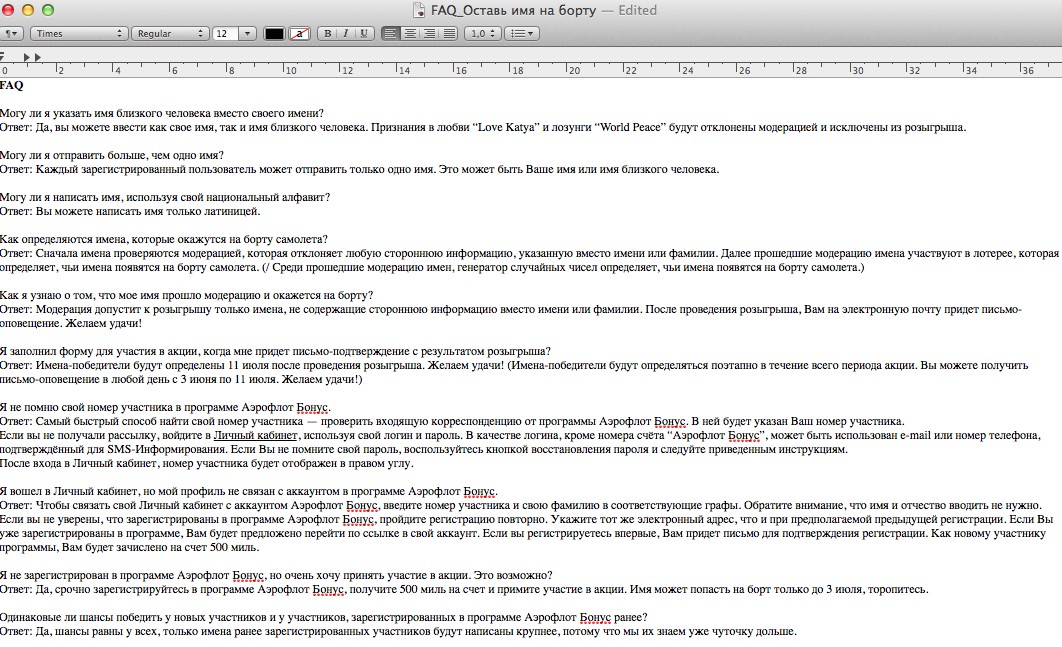Click "Могу ли я написать имя, используя свой национальный алфавит?"

tap(165, 197)
